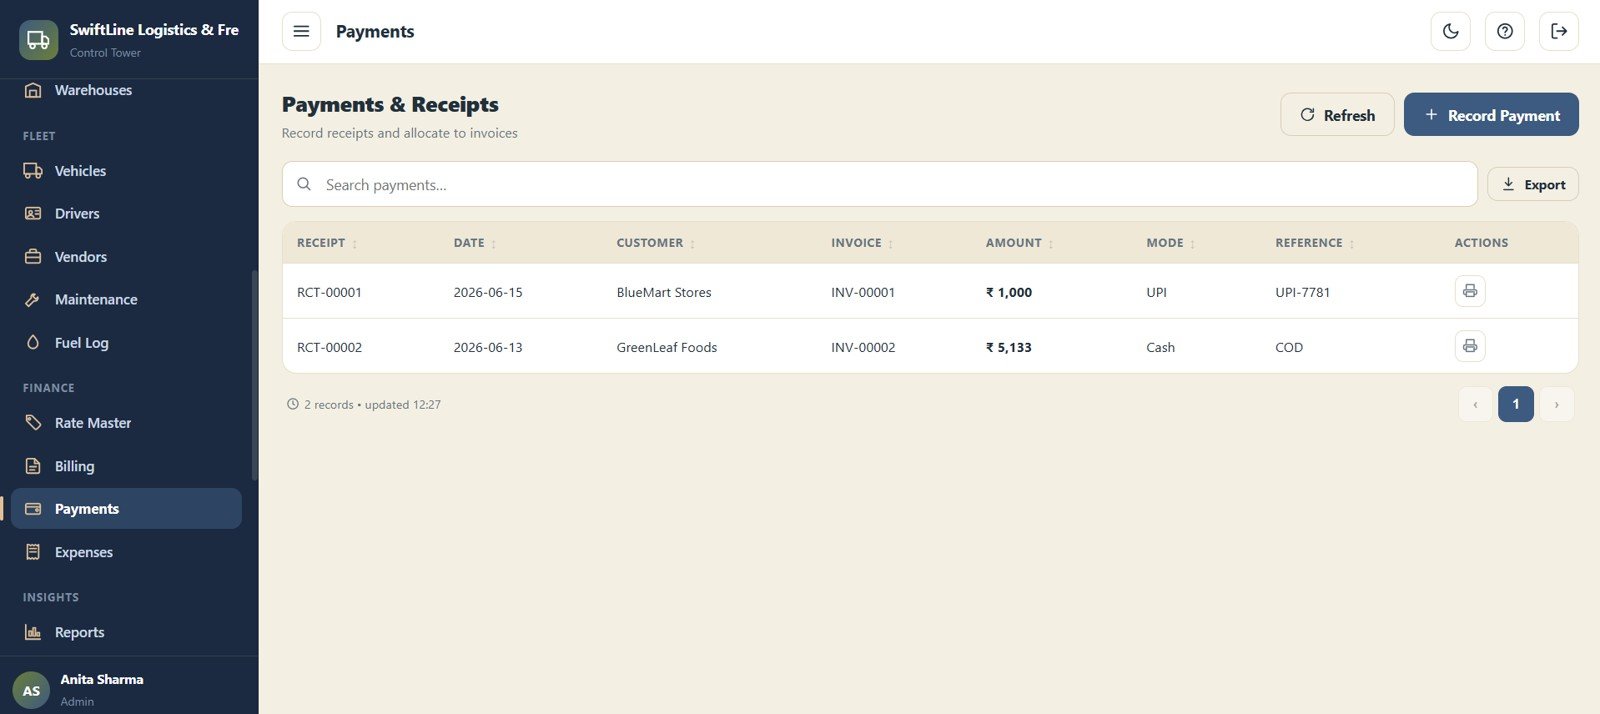Print receipt RCT-00002
This screenshot has width=1600, height=714.
[1470, 346]
